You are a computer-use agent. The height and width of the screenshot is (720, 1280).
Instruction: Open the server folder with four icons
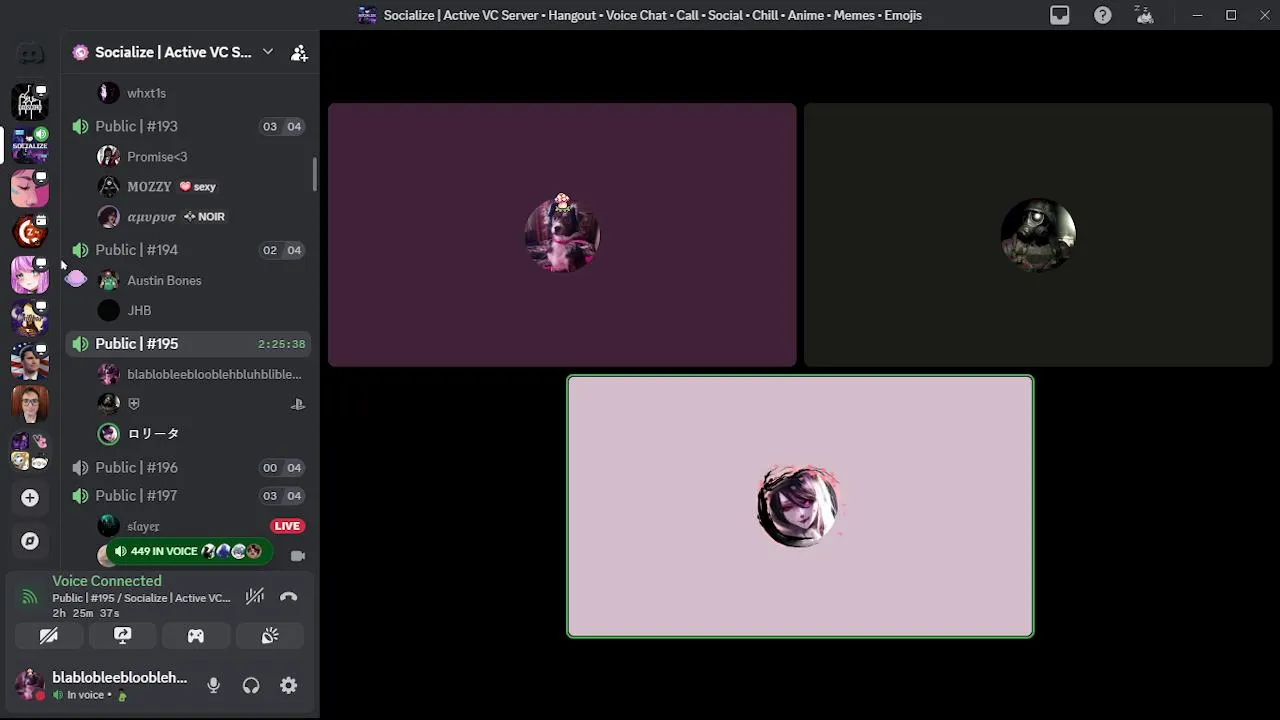point(30,451)
